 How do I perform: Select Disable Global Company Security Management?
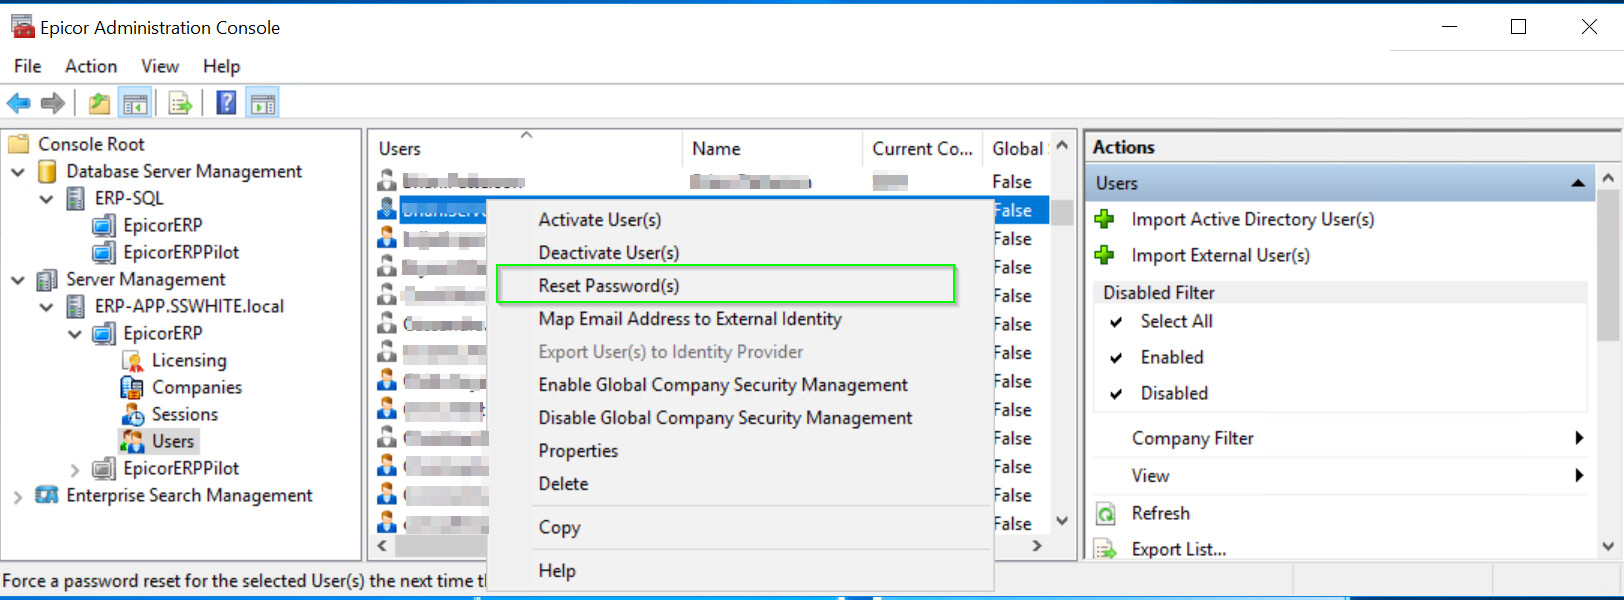click(725, 418)
